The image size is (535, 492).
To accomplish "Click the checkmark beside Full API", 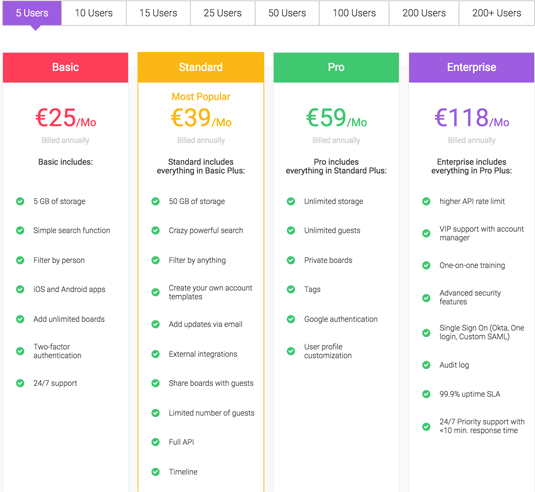I will click(x=156, y=442).
